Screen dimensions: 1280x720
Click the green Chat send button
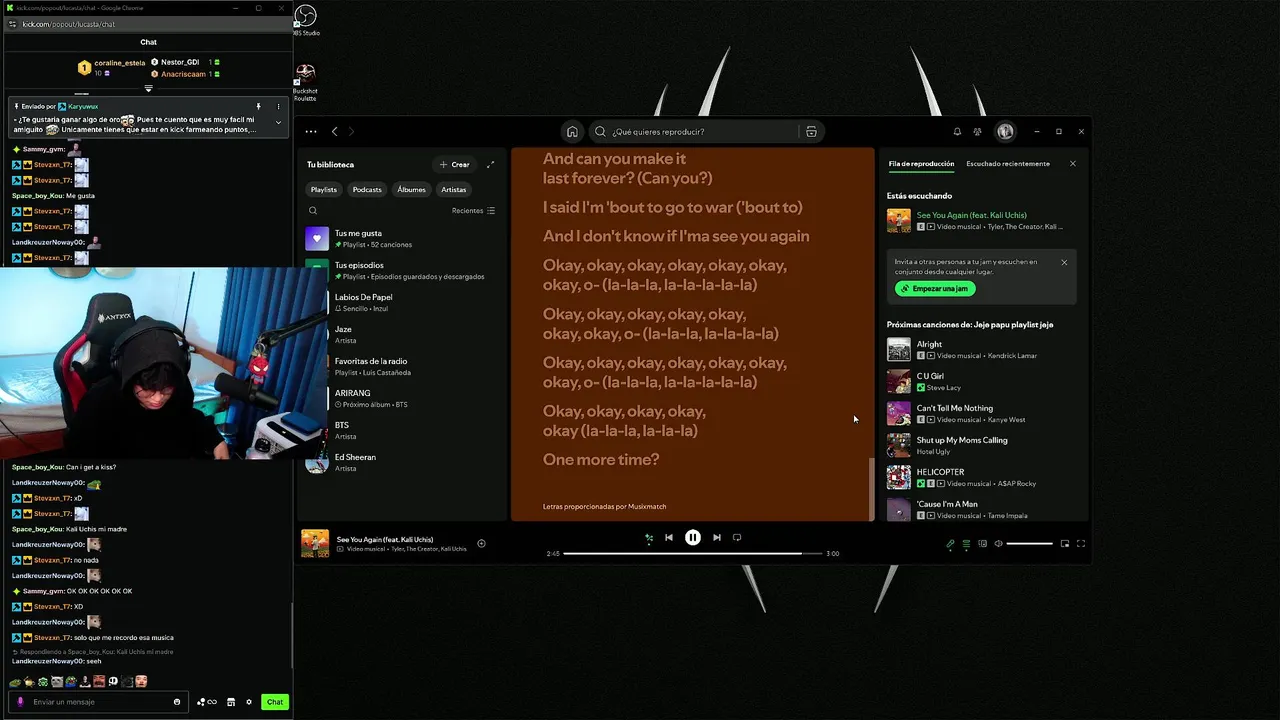click(x=275, y=702)
